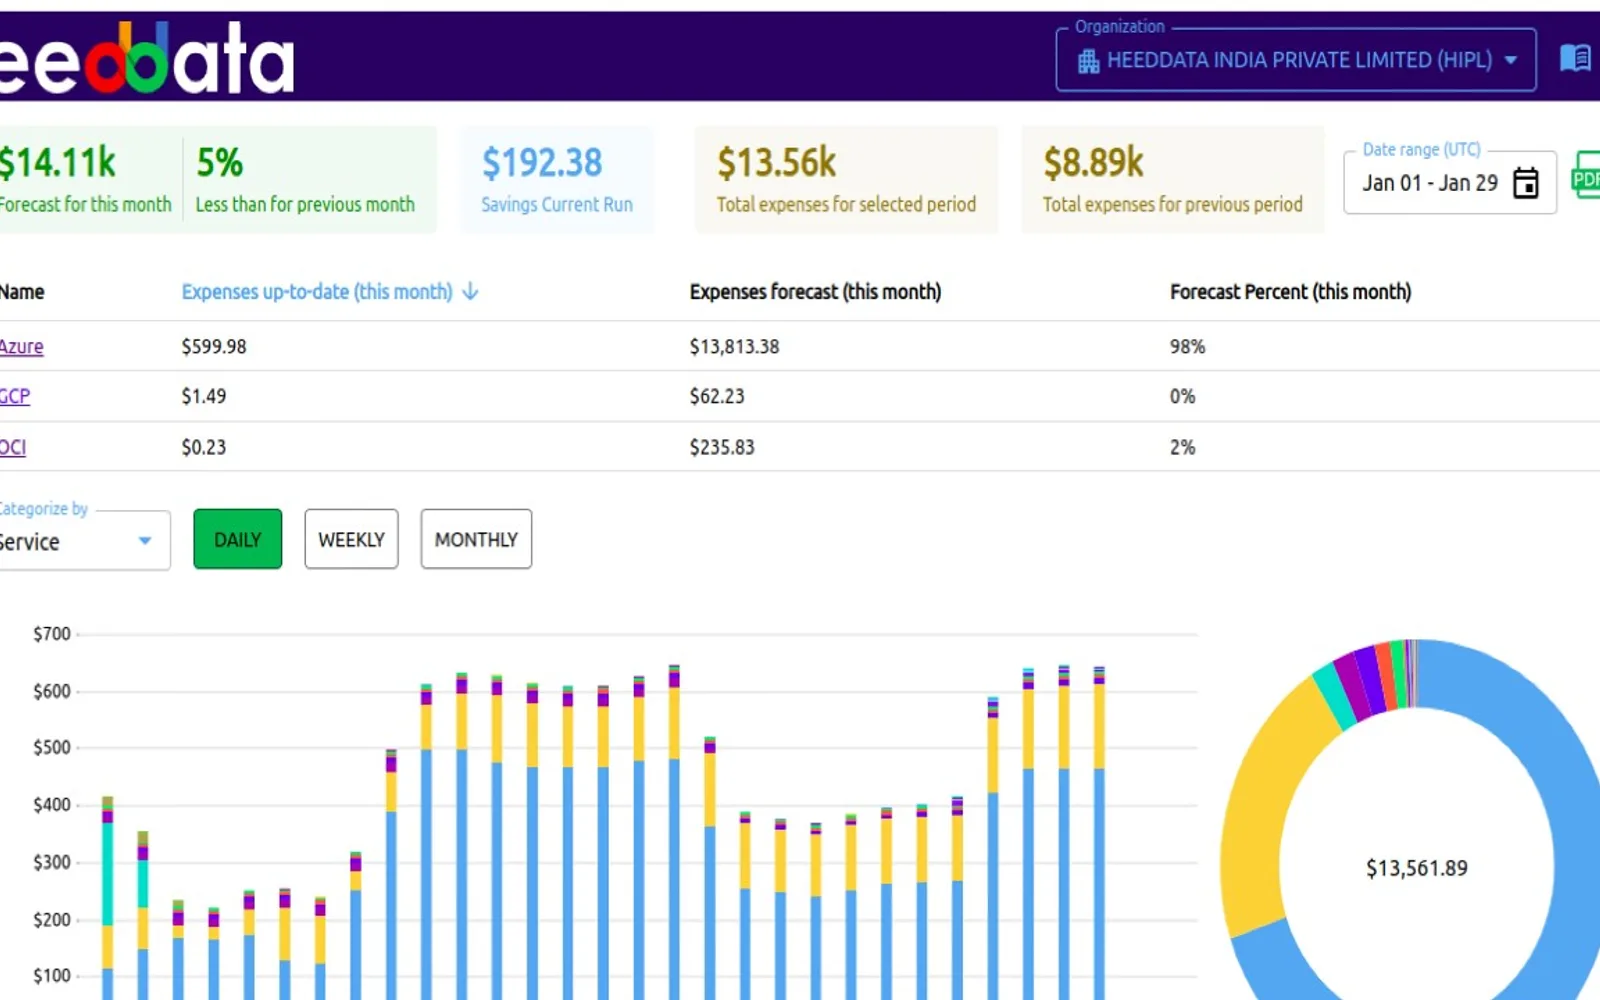Switch to WEEKLY breakdown
The width and height of the screenshot is (1600, 1000).
(x=351, y=539)
